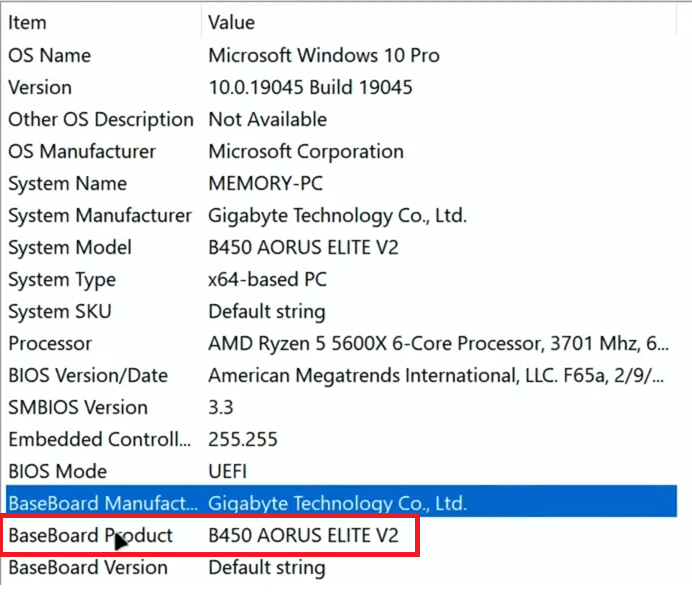Click the highlighted BaseBoard Manufacturer row

pos(99,502)
